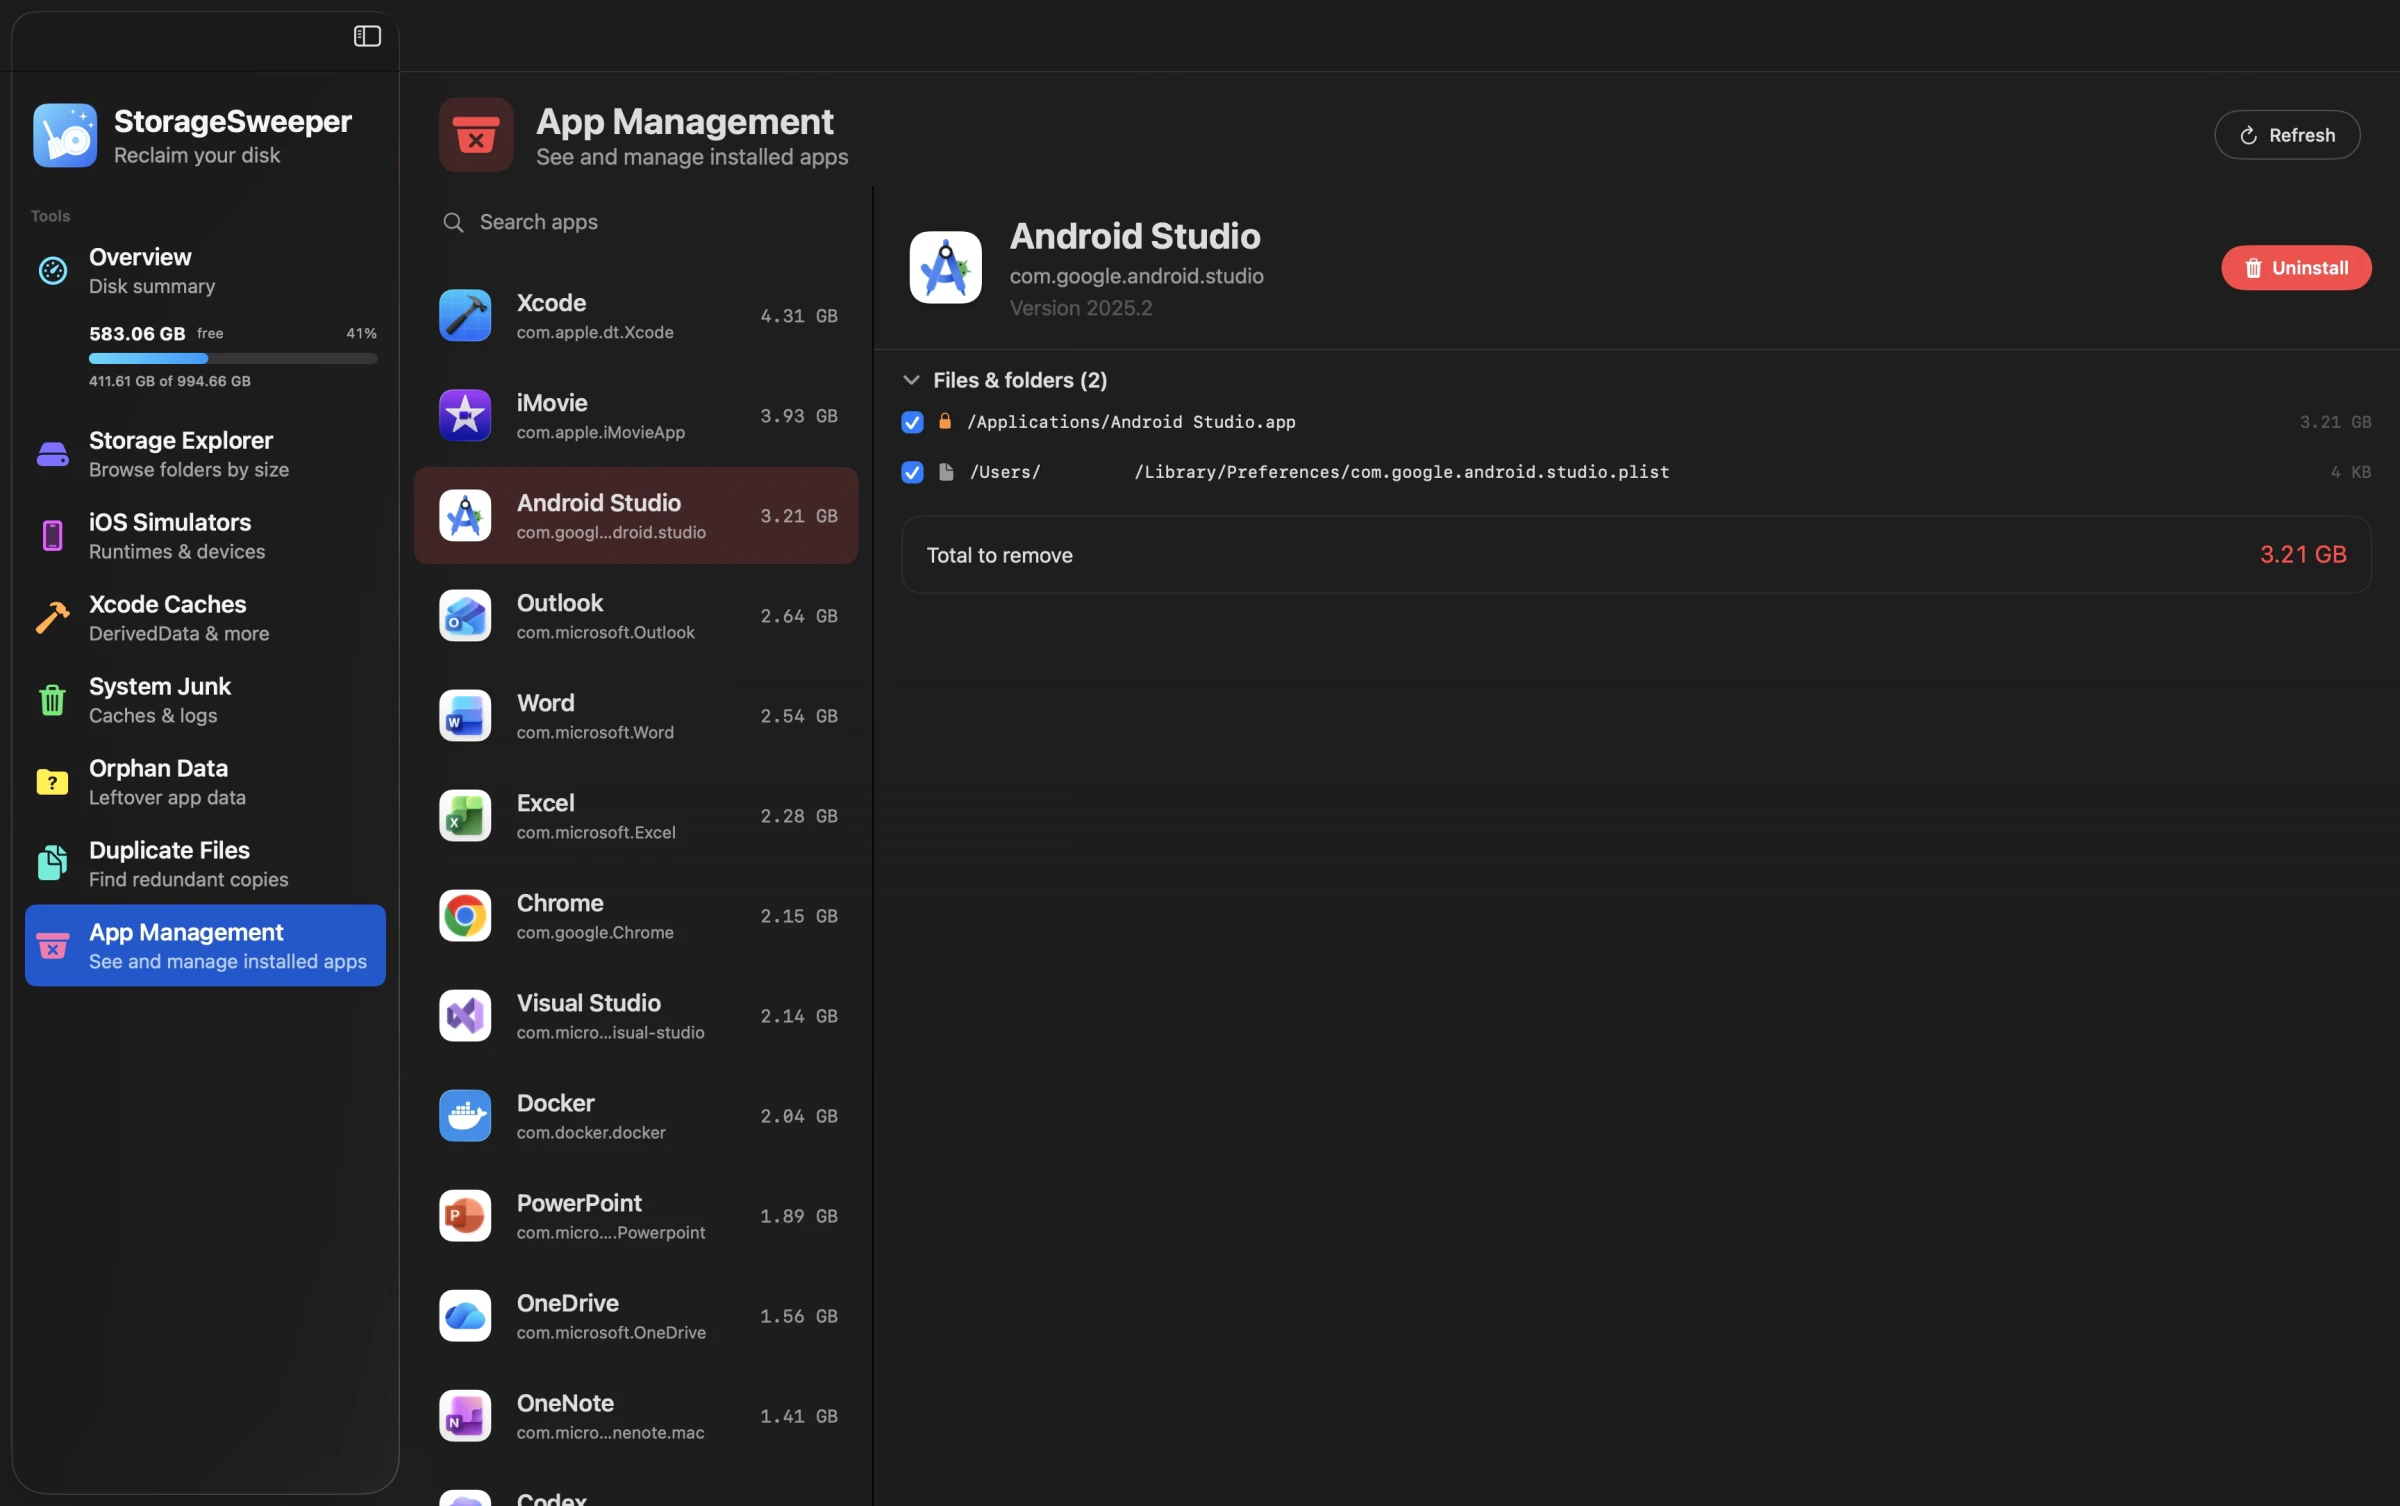Click the App Management sidebar icon

point(53,946)
